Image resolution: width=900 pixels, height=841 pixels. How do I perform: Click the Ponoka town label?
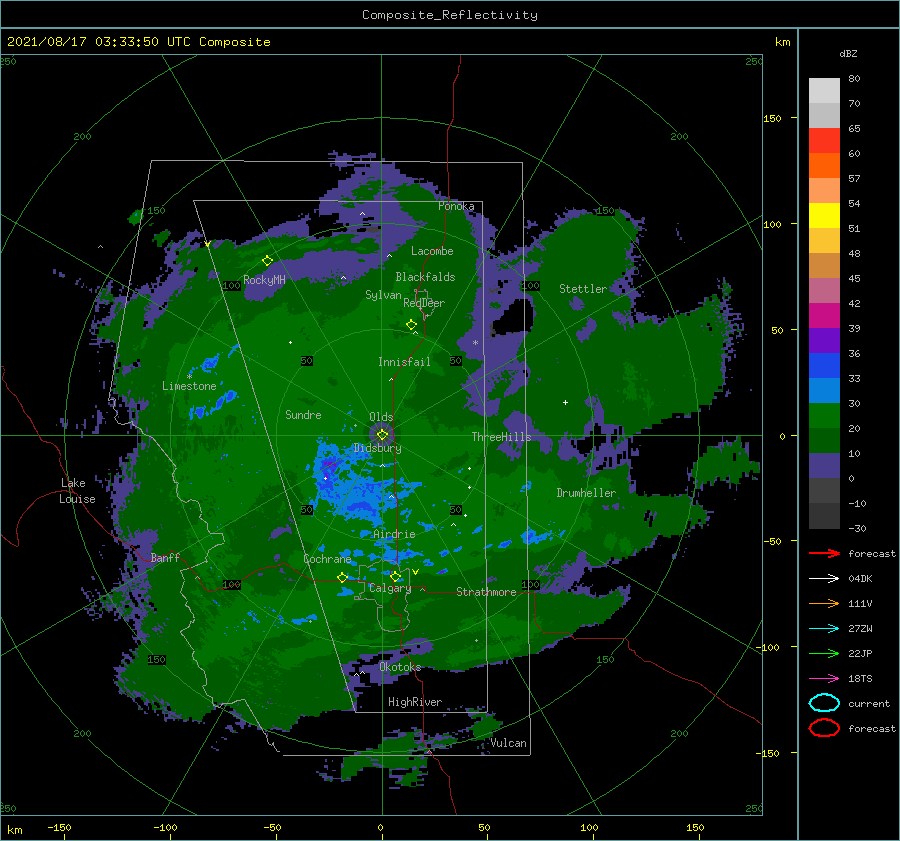coord(456,206)
